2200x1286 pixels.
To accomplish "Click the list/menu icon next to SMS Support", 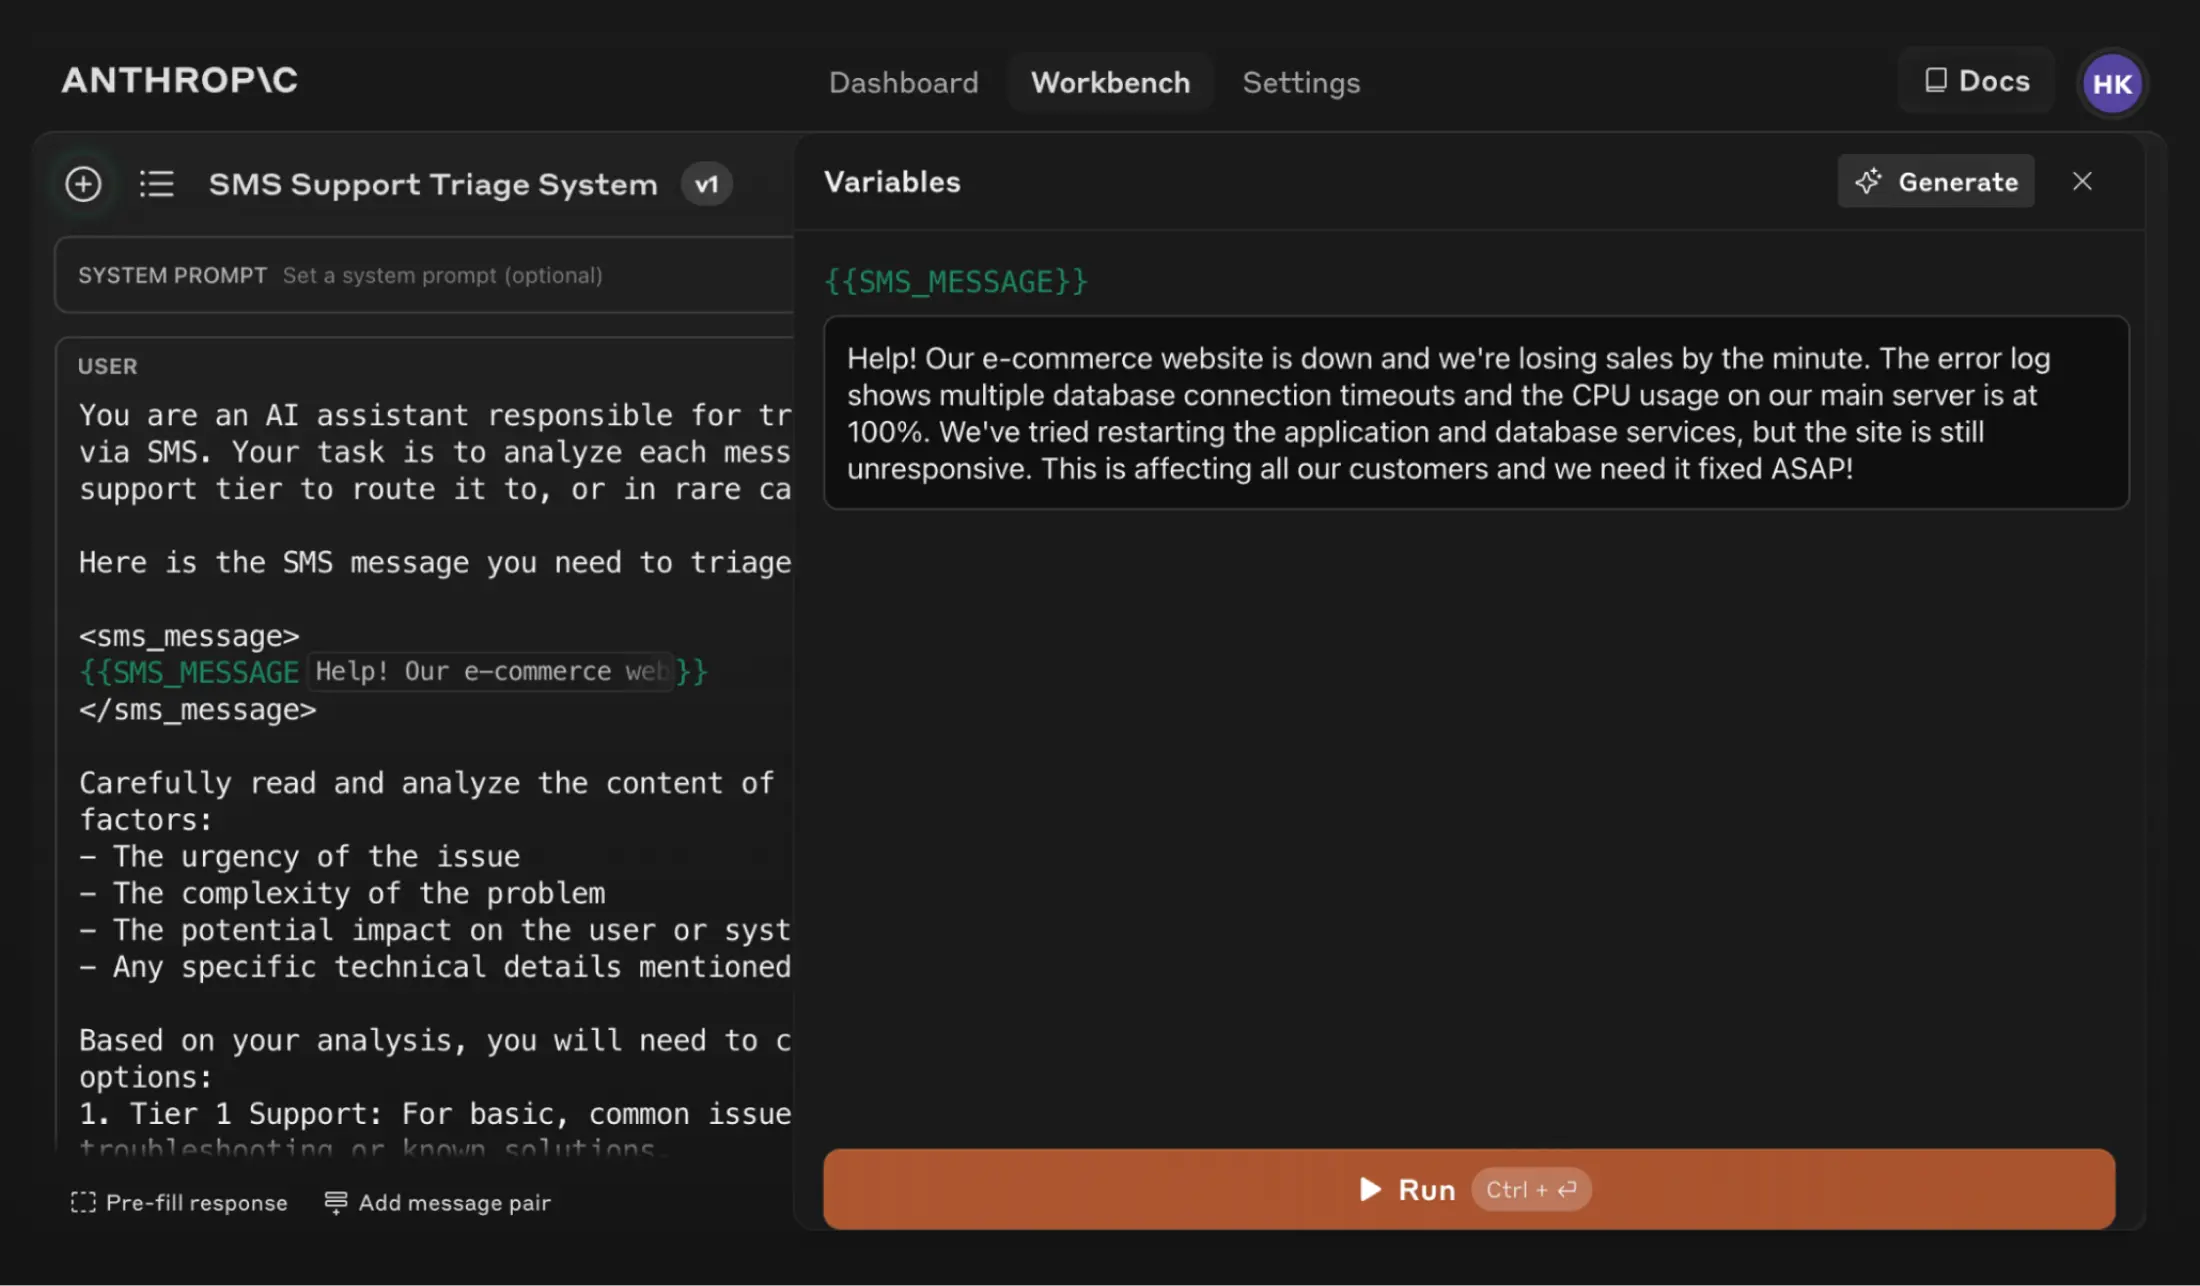I will tap(156, 182).
